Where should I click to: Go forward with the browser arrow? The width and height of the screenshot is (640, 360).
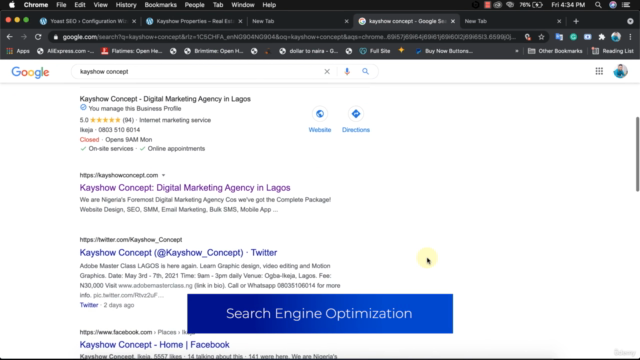coord(24,37)
